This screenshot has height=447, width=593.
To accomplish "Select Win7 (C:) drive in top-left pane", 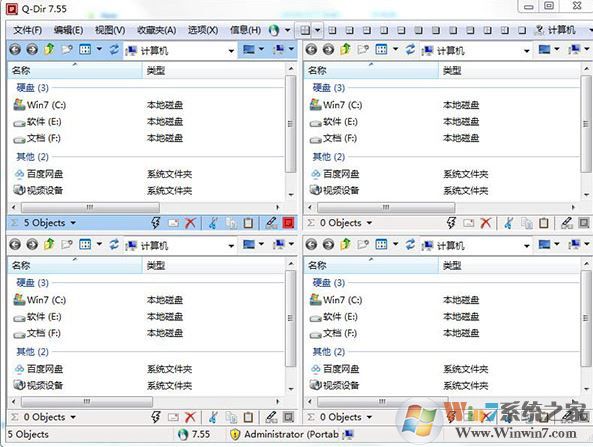I will point(40,105).
